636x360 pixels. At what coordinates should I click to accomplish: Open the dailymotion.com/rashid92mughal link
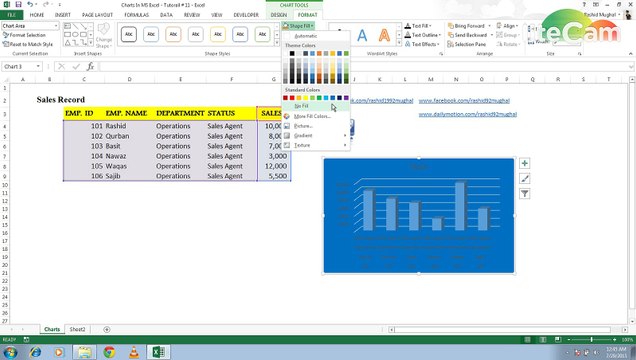coord(468,114)
